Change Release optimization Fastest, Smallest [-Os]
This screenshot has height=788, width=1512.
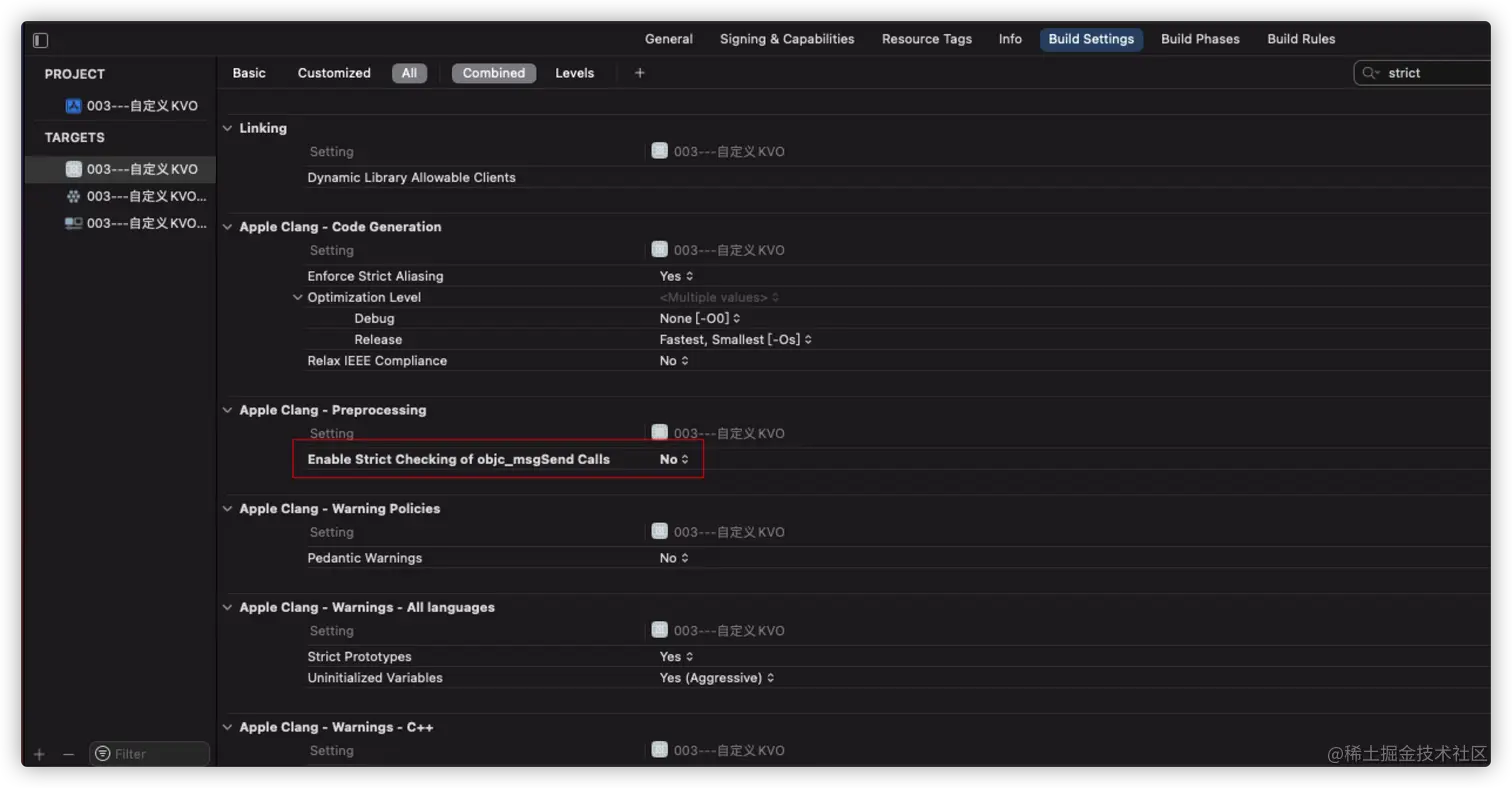736,339
